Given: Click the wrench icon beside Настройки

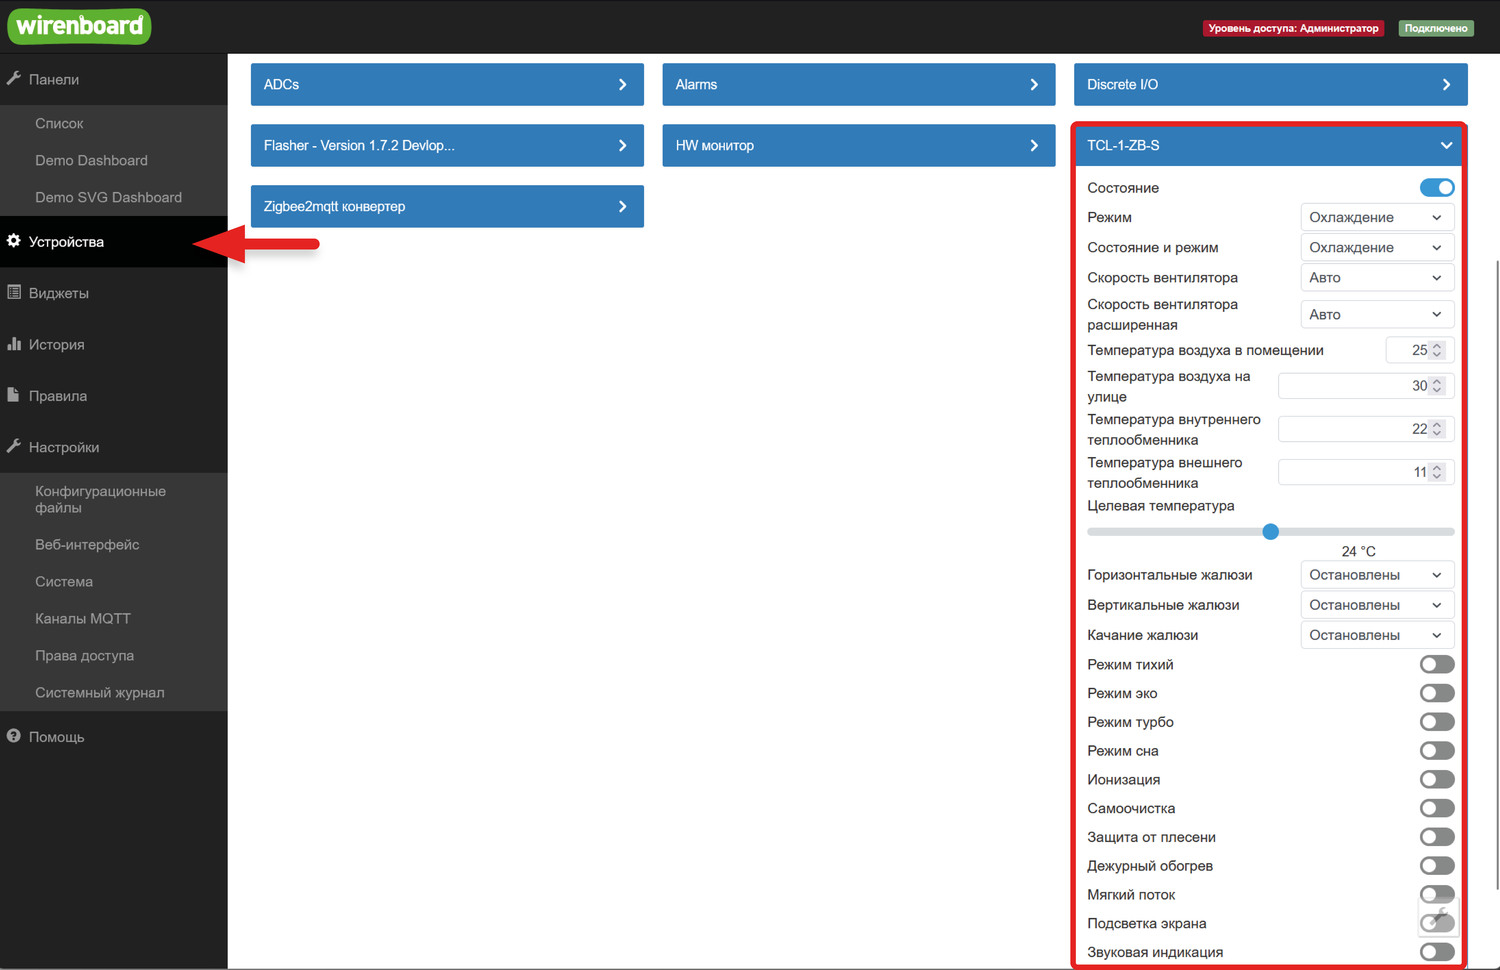Looking at the screenshot, I should [14, 446].
